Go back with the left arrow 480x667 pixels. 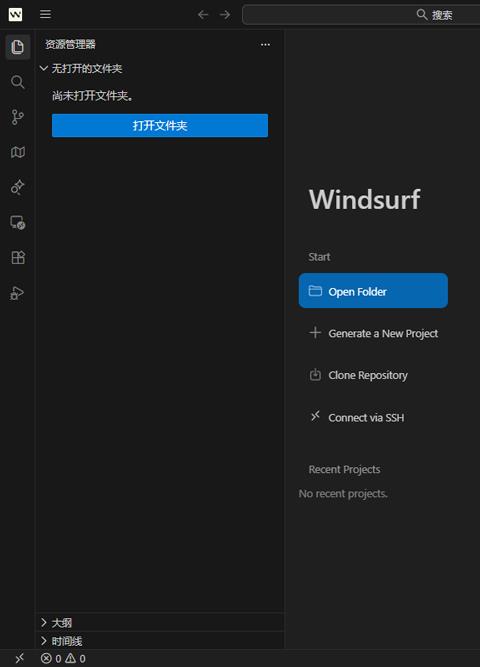click(203, 15)
